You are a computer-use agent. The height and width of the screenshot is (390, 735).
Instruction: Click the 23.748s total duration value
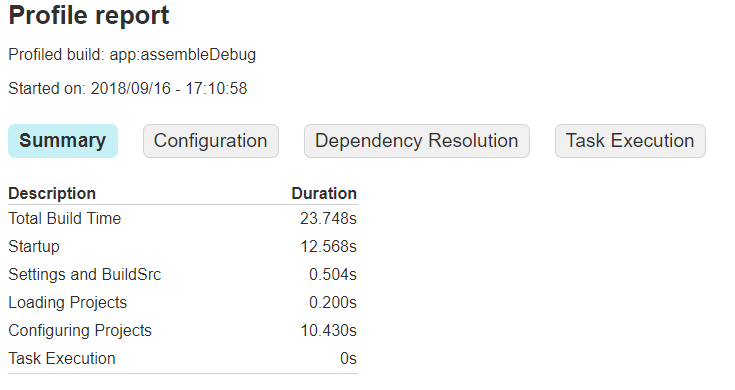328,218
